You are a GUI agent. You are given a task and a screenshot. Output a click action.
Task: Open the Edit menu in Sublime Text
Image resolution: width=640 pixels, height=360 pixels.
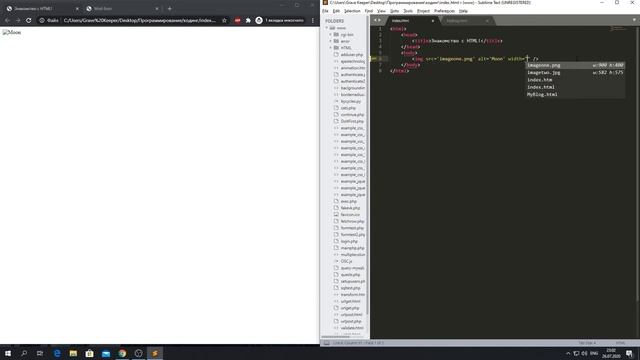pos(336,11)
